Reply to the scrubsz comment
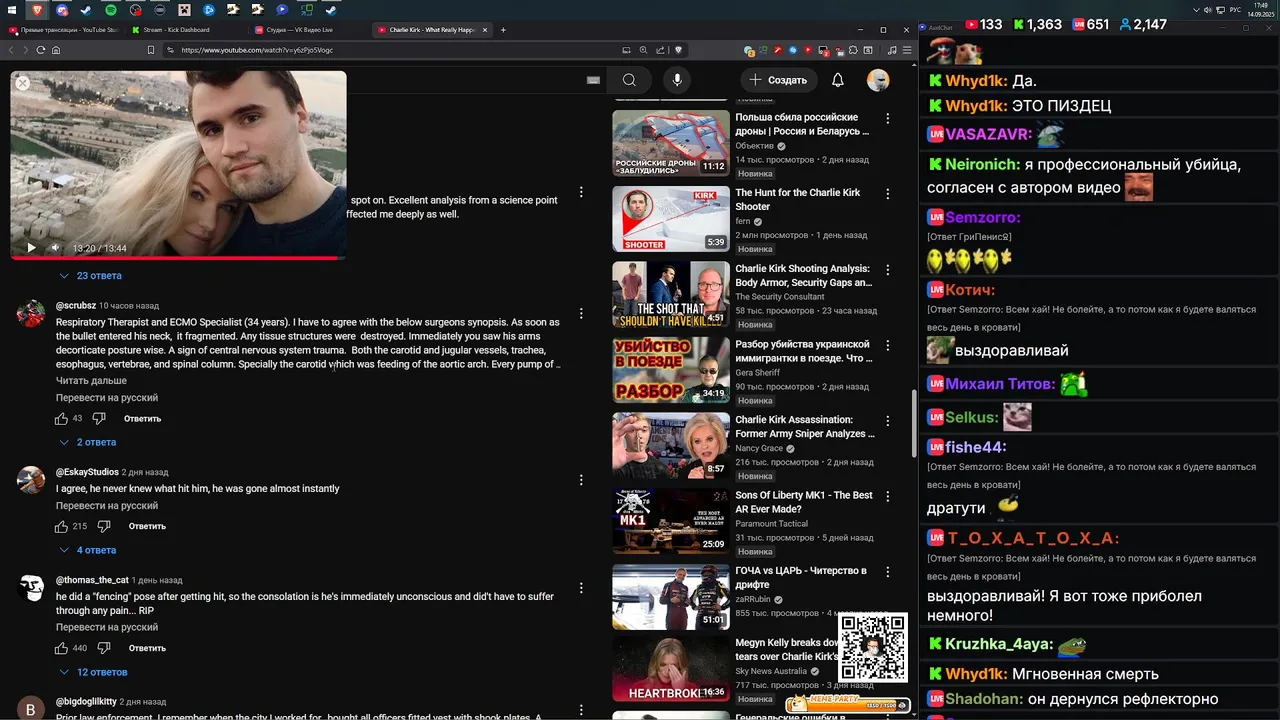The height and width of the screenshot is (720, 1280). point(142,419)
